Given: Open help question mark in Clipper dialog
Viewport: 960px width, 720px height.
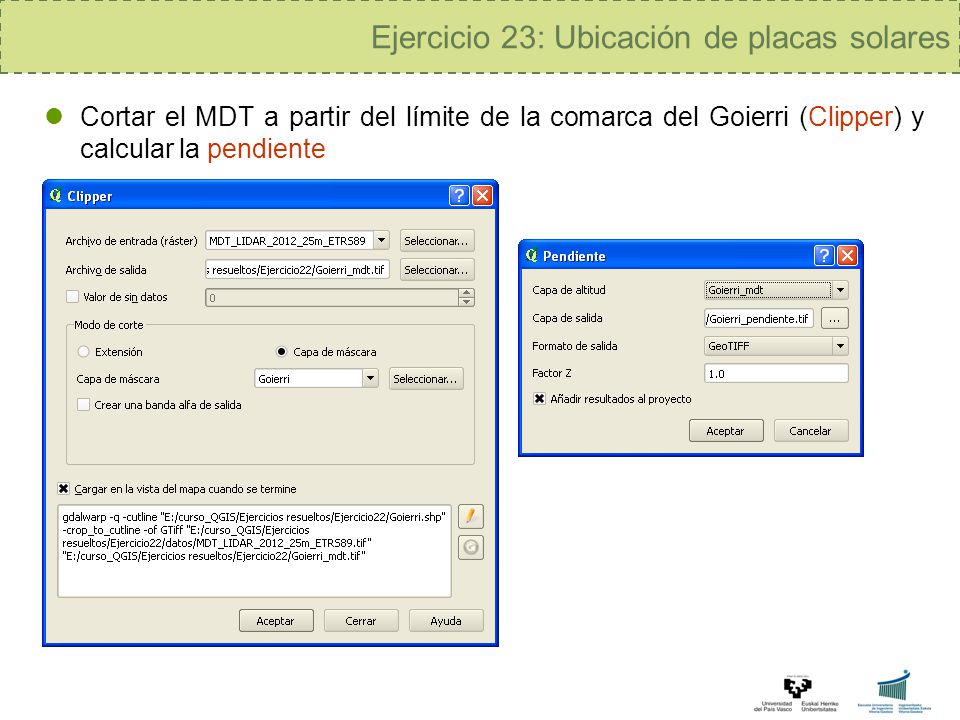Looking at the screenshot, I should click(459, 195).
